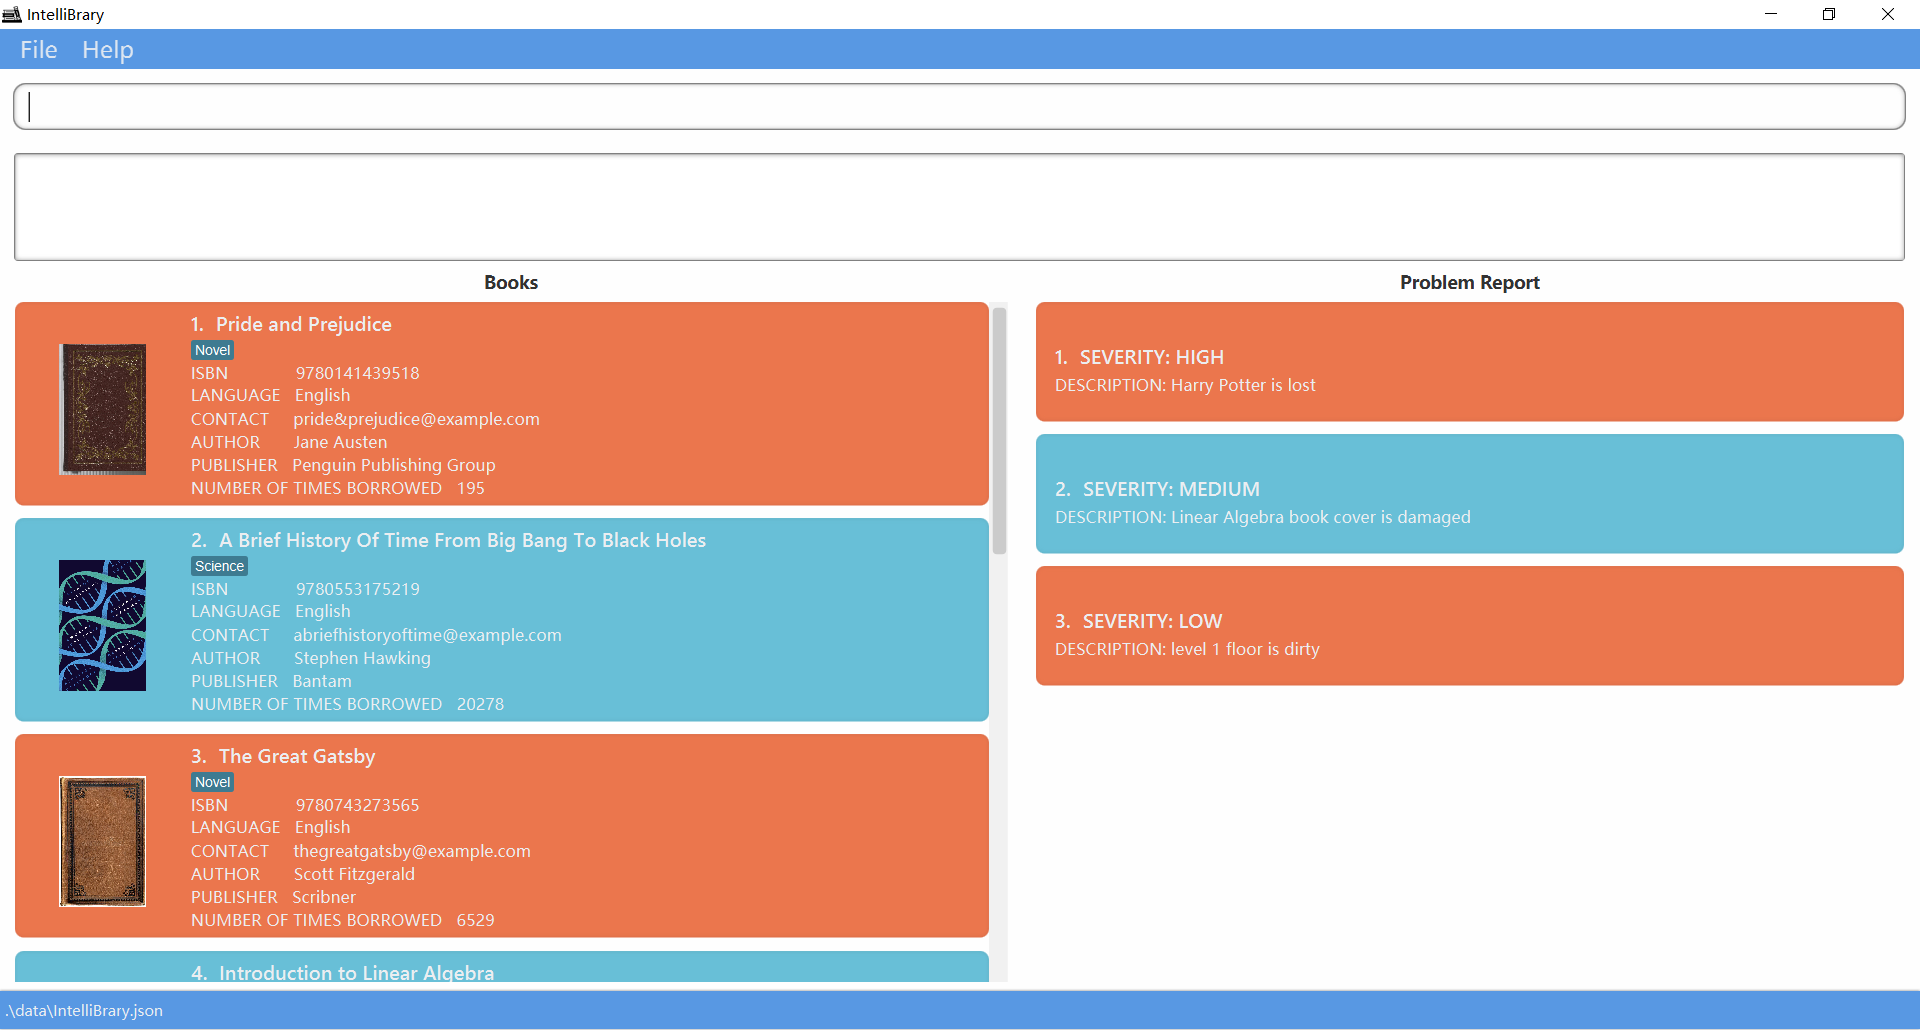Click the Novel tag under Pride and Prejudice
Image resolution: width=1920 pixels, height=1030 pixels.
[x=212, y=350]
